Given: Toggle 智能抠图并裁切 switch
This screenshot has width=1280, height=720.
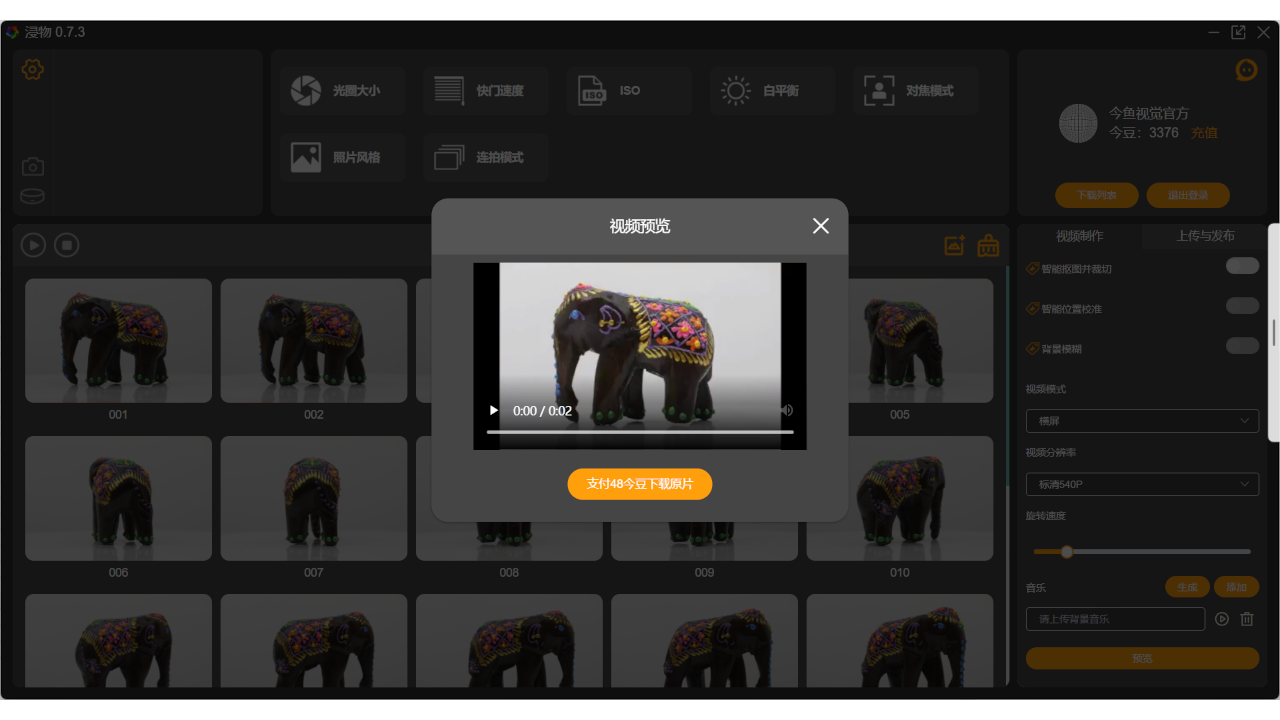Looking at the screenshot, I should point(1242,266).
